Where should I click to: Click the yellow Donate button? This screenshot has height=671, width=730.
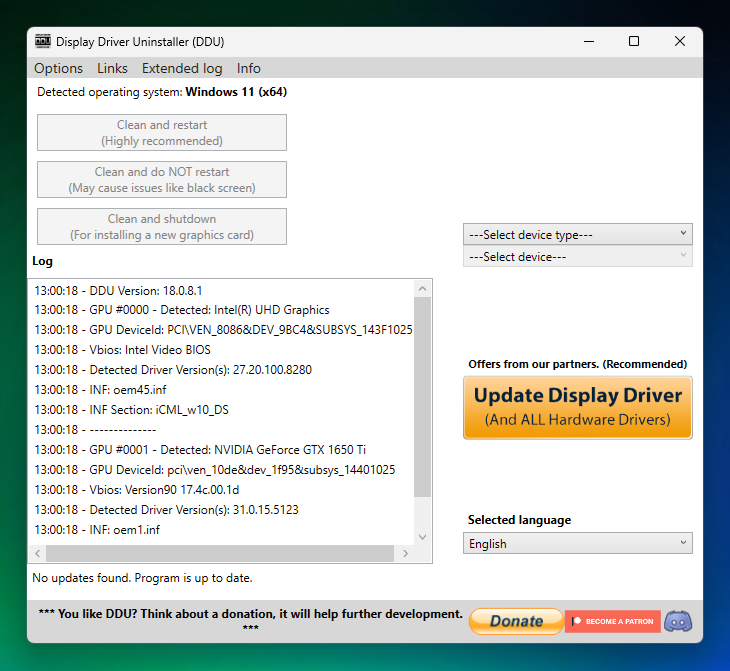[516, 621]
